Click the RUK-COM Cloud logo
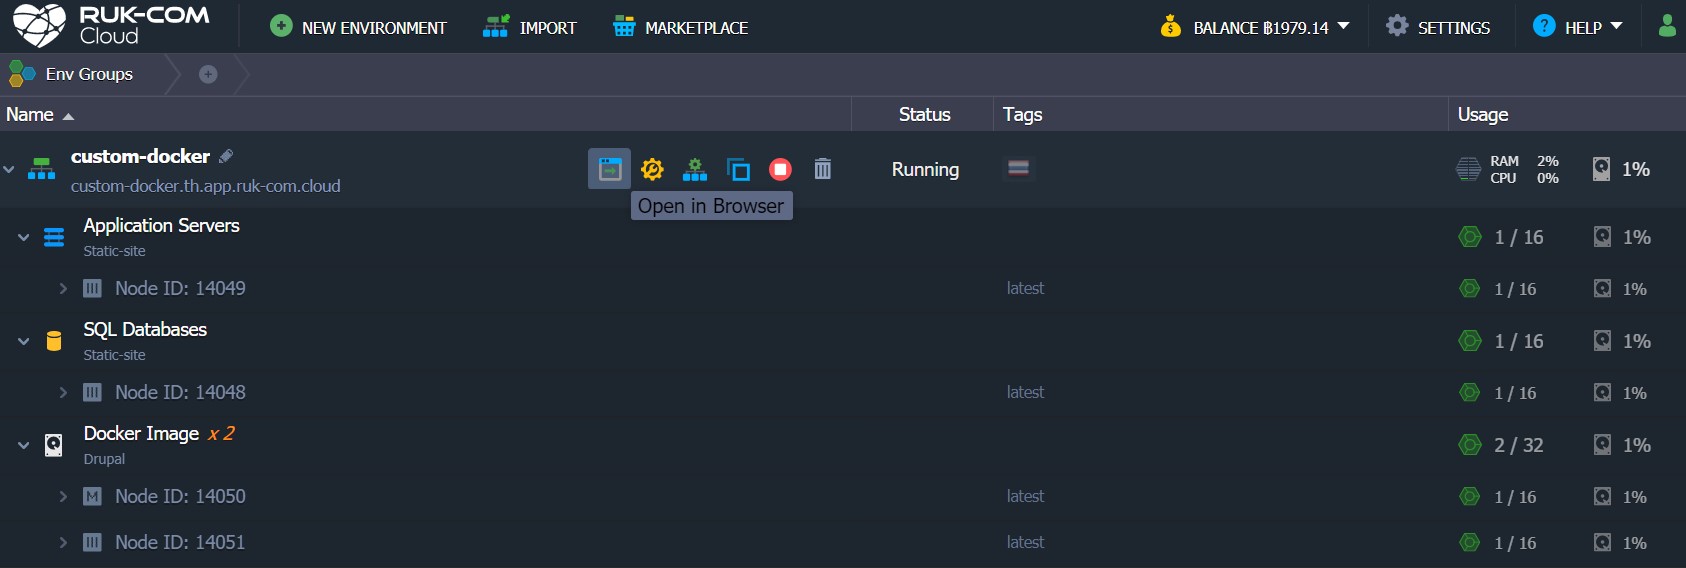The height and width of the screenshot is (568, 1686). 111,26
